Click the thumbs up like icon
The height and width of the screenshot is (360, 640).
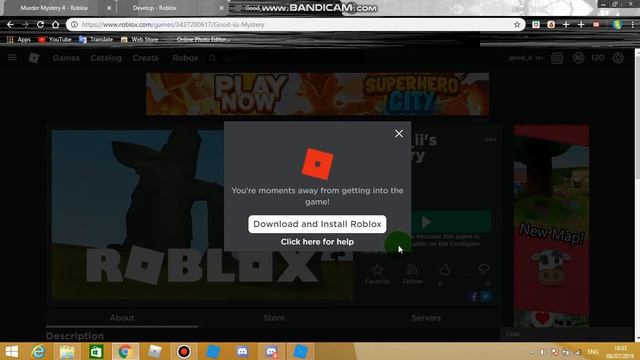(445, 270)
